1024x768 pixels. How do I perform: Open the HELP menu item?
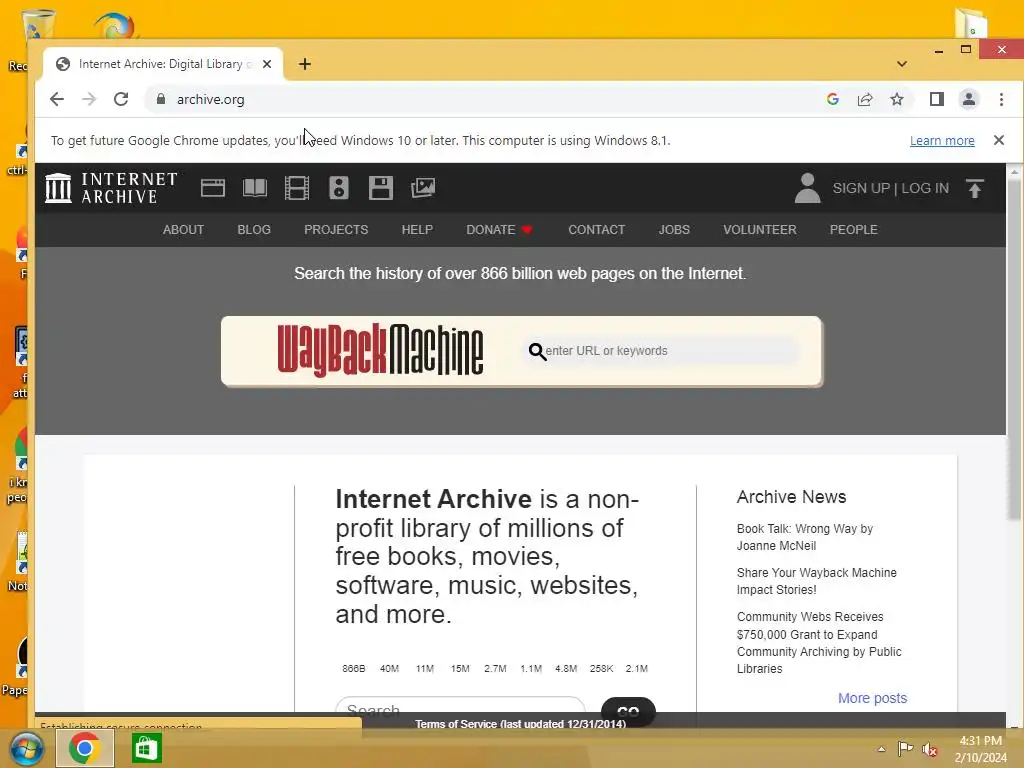click(x=417, y=230)
